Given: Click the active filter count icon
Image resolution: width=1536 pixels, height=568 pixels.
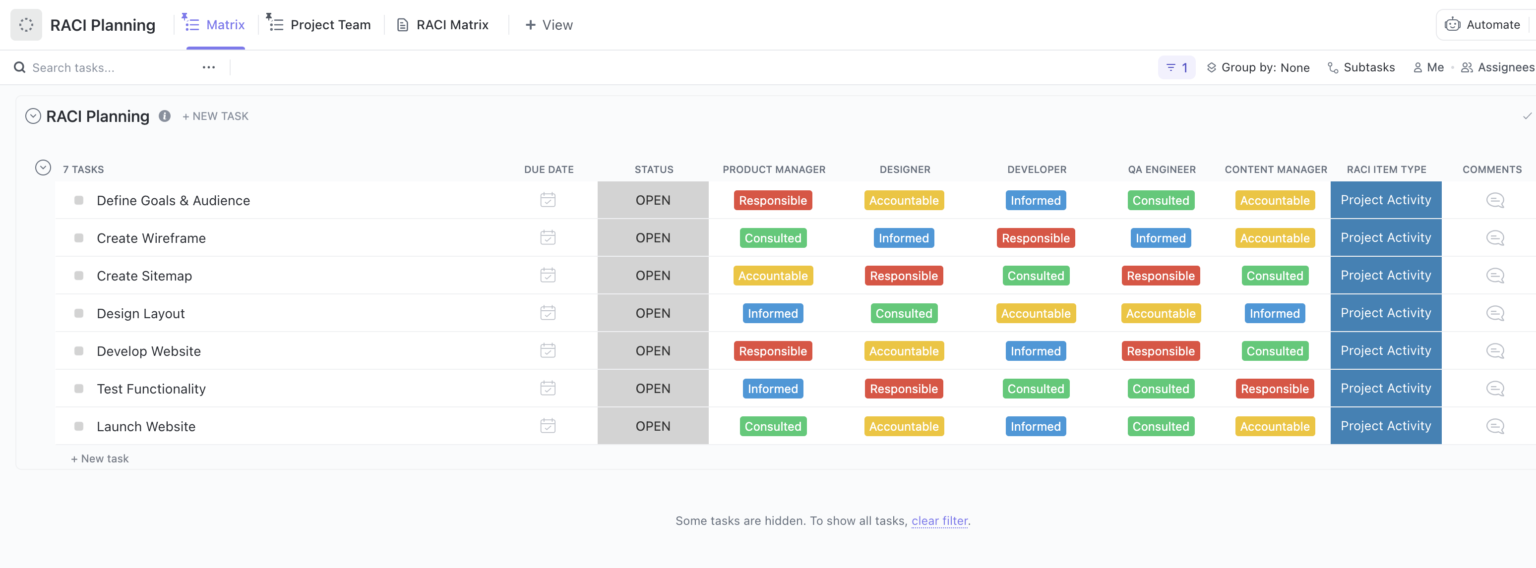Looking at the screenshot, I should click(1177, 67).
